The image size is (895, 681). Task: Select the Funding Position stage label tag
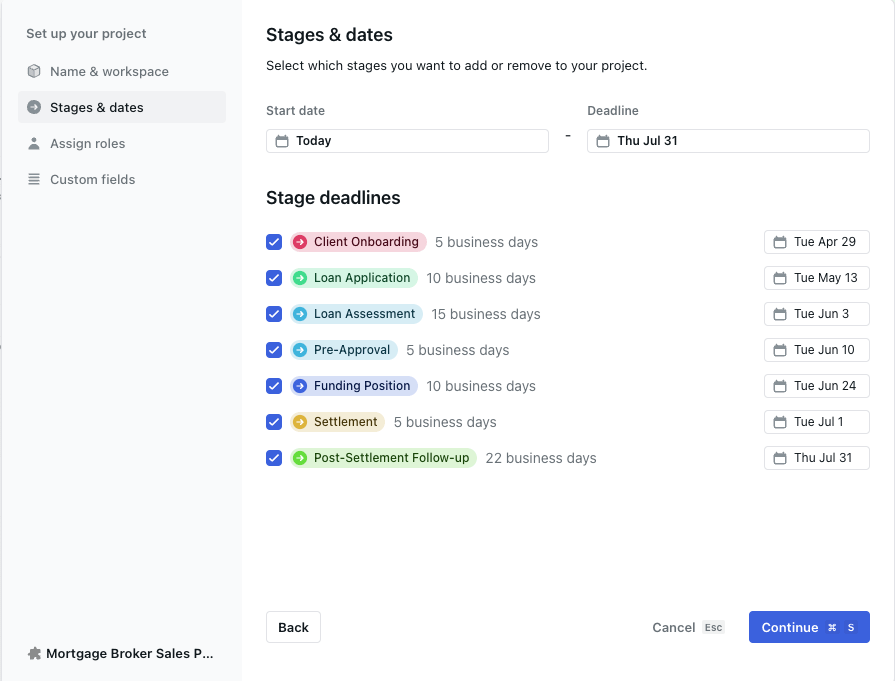click(361, 386)
